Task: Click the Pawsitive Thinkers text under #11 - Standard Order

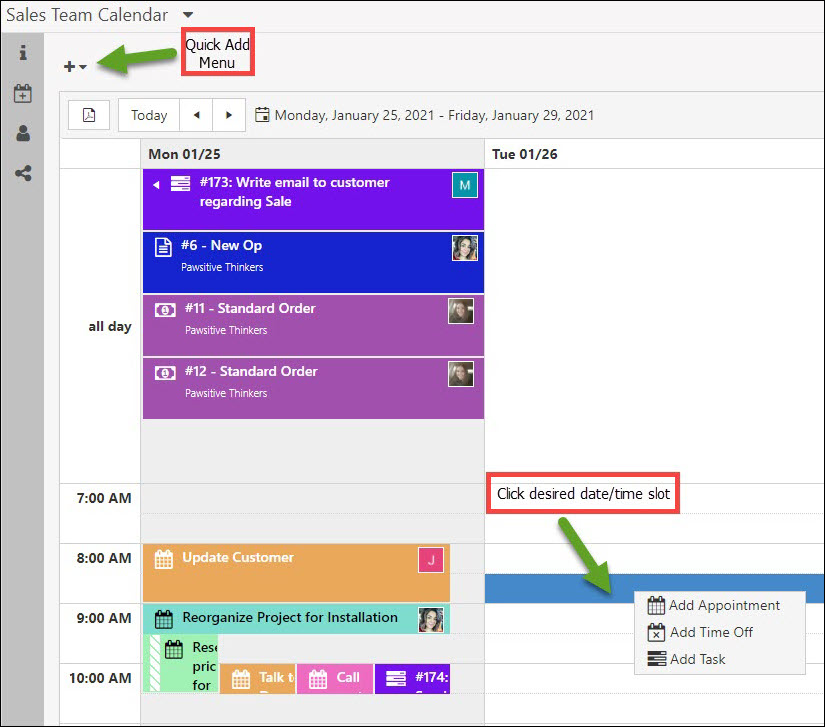Action: coord(226,330)
